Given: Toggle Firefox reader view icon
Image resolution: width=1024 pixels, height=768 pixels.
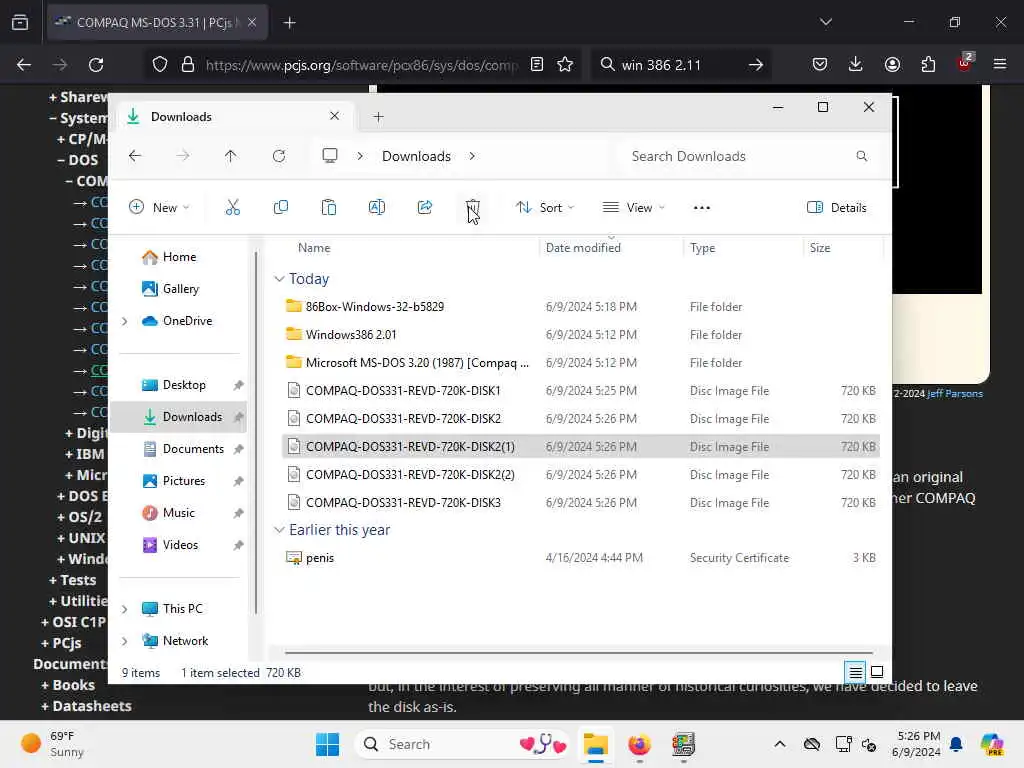Looking at the screenshot, I should tap(537, 65).
